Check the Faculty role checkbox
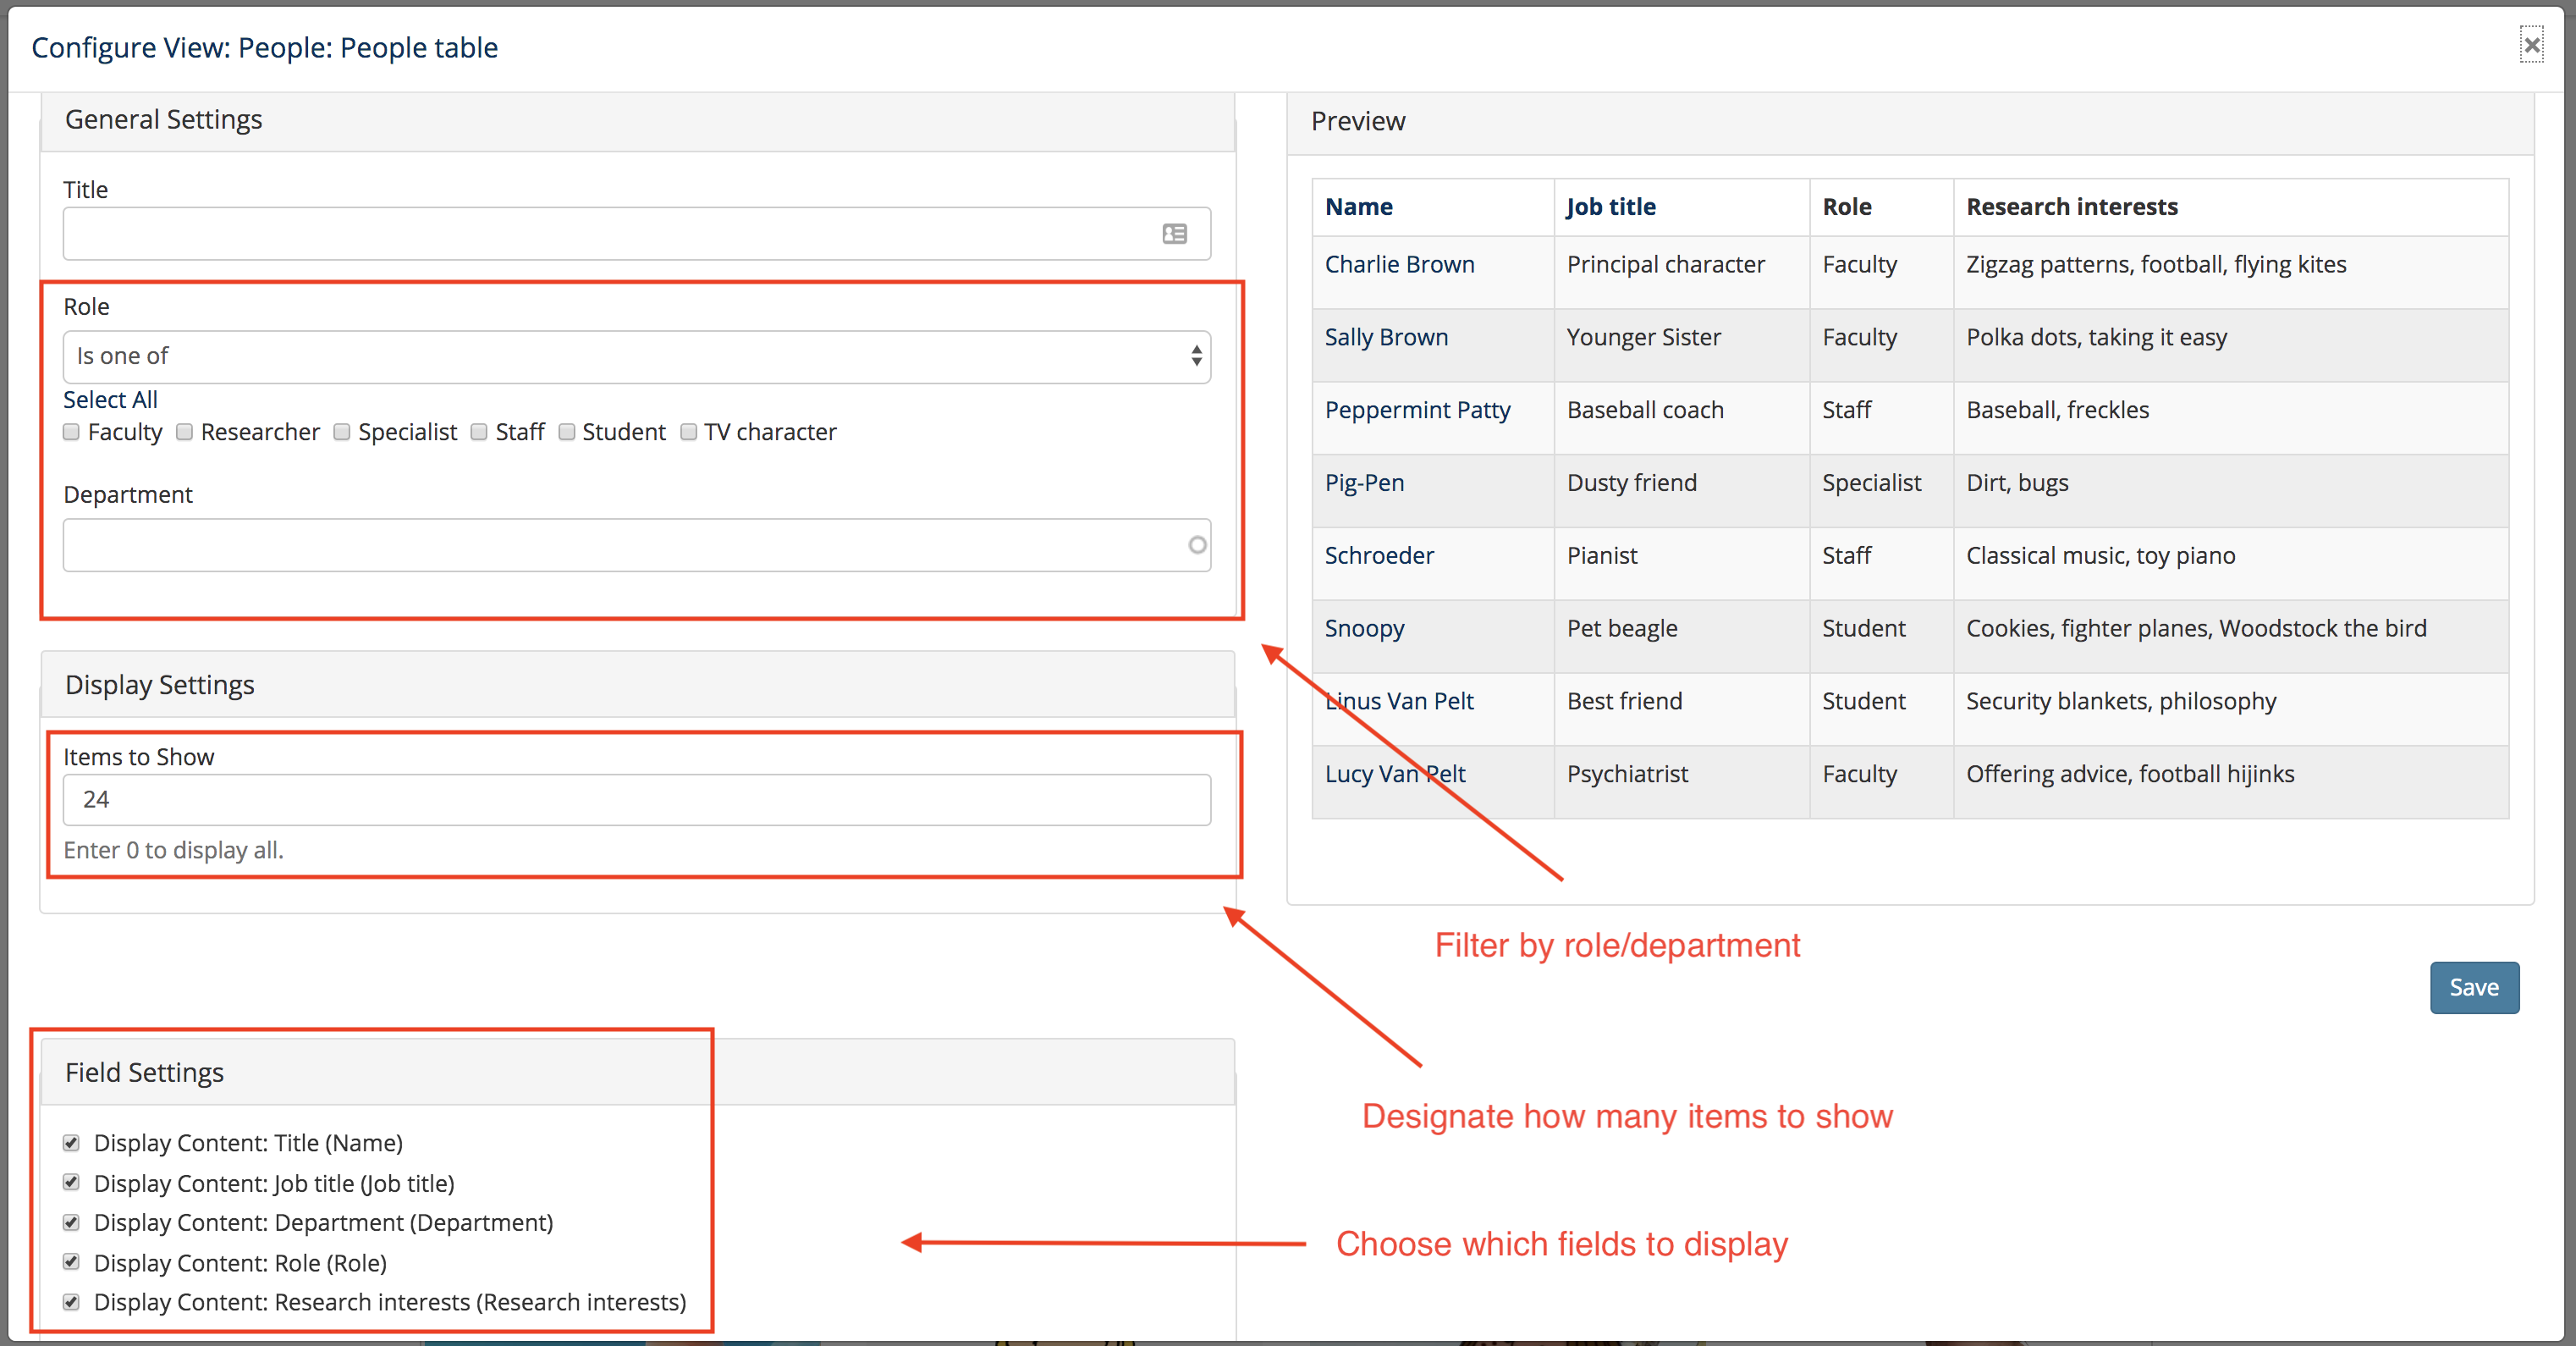 [x=71, y=432]
